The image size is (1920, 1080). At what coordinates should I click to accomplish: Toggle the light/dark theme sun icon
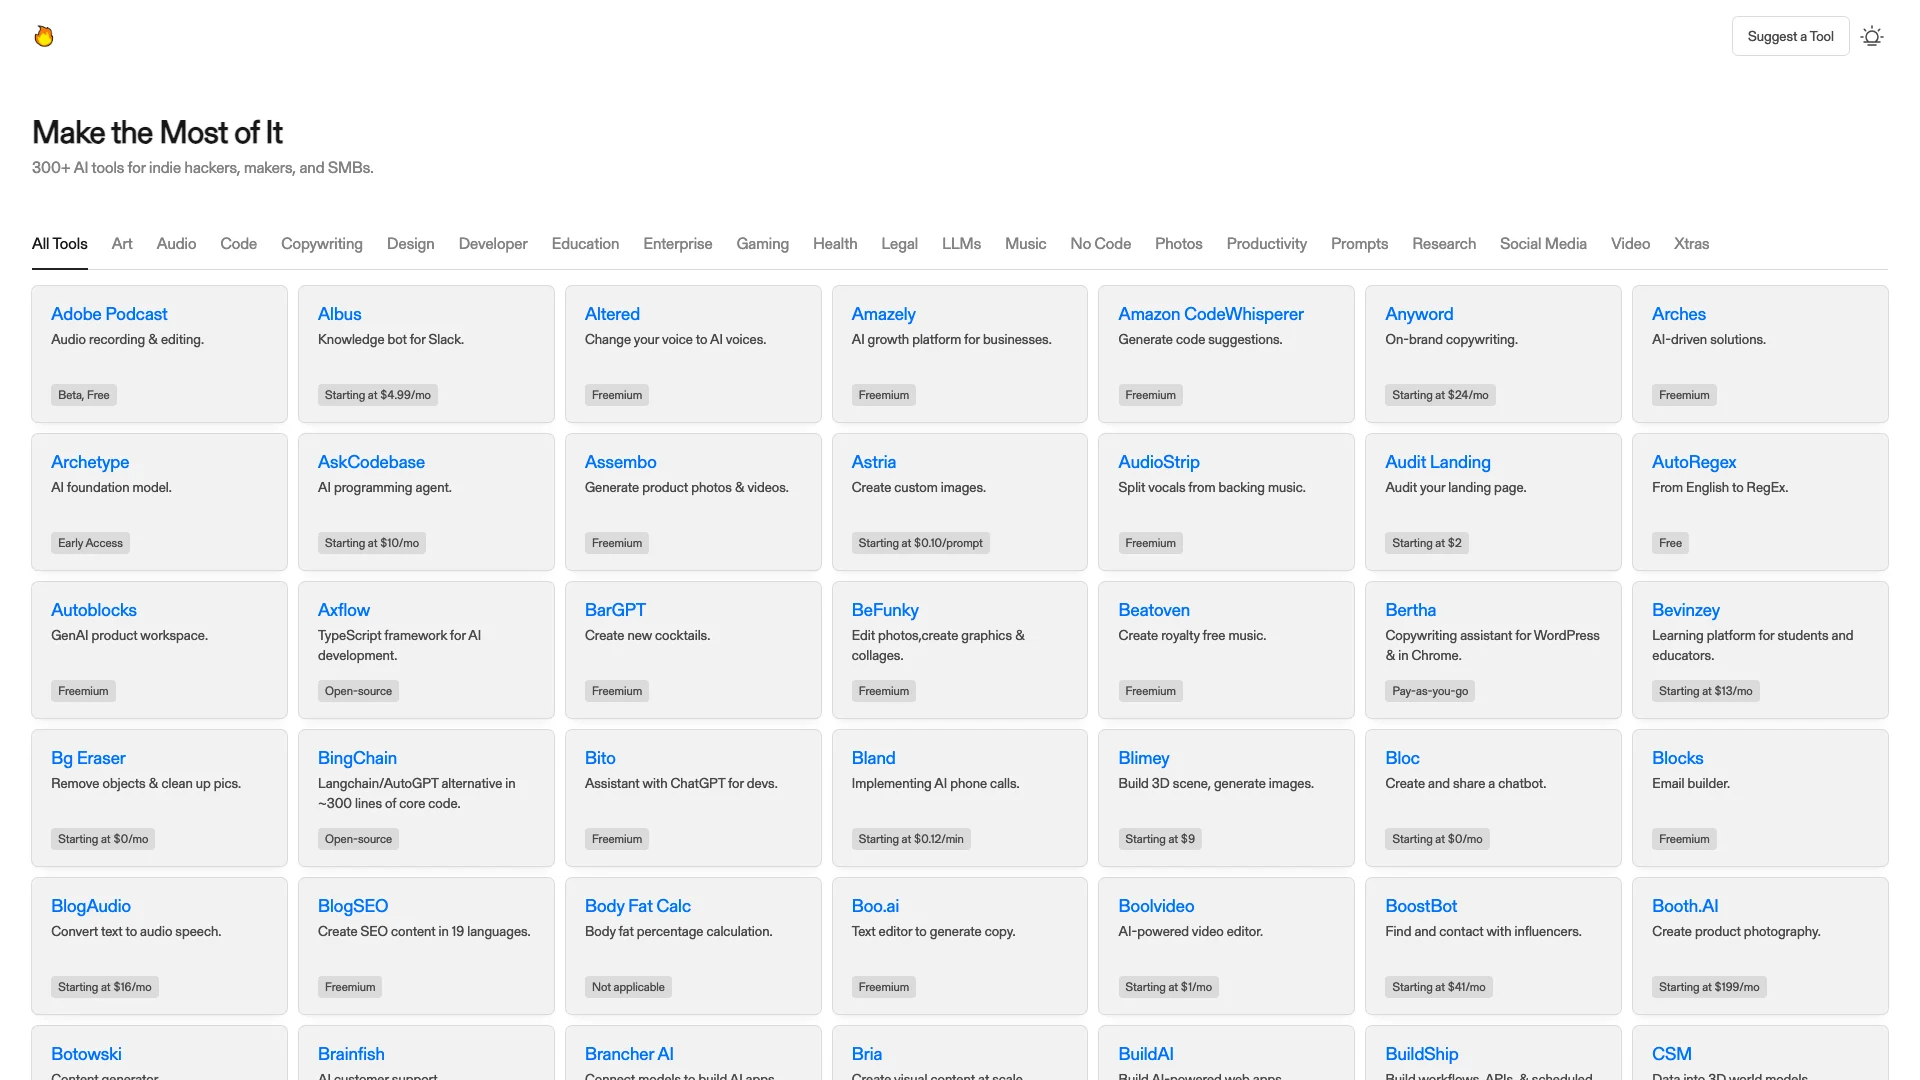(1872, 36)
